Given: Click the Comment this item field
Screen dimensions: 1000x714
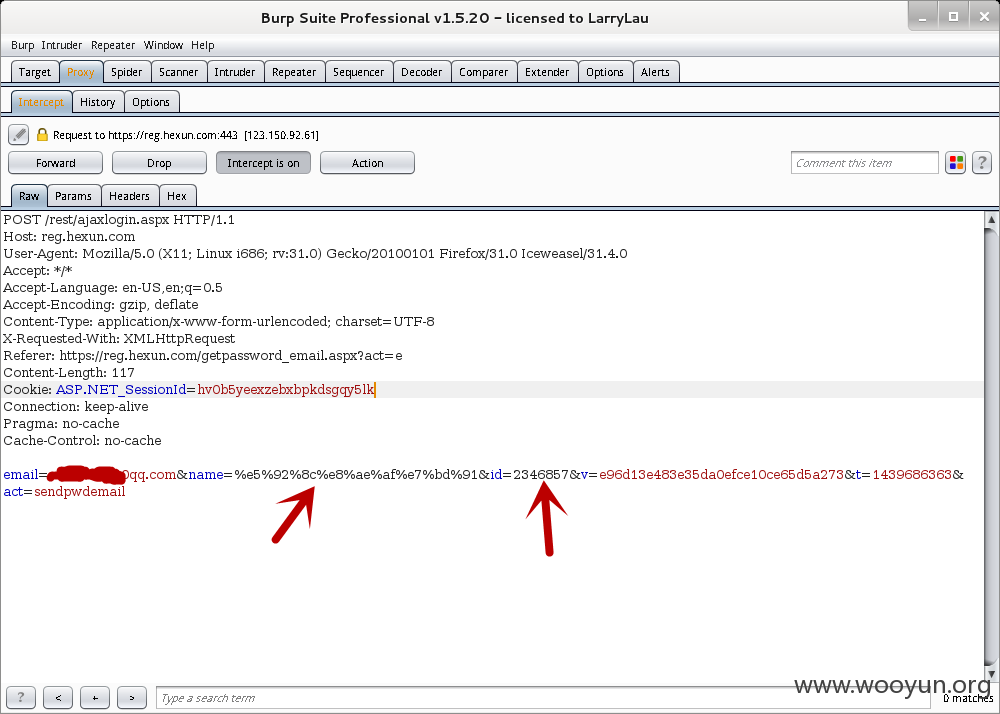Looking at the screenshot, I should tap(865, 163).
